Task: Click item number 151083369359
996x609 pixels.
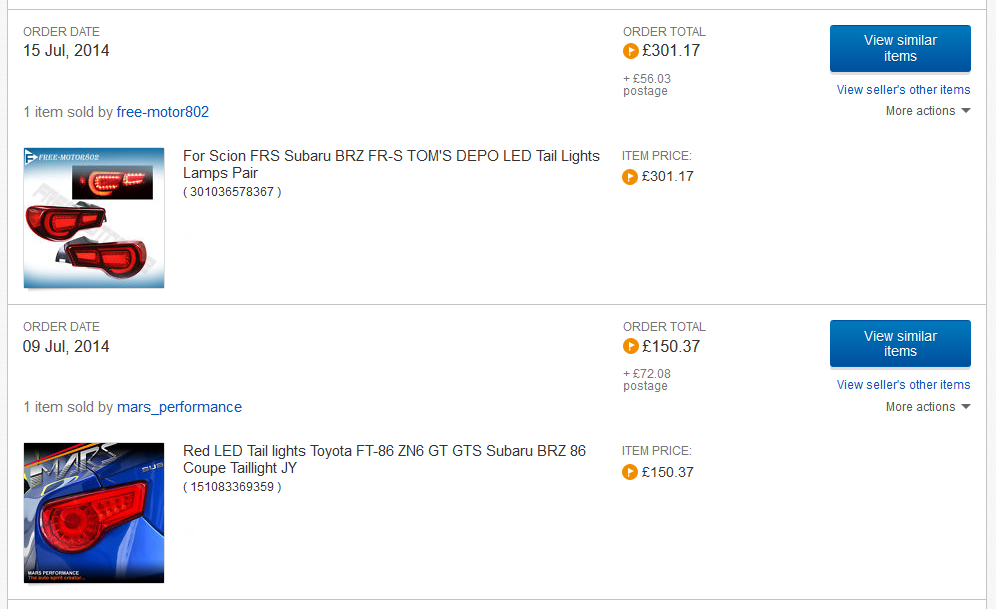Action: (232, 487)
